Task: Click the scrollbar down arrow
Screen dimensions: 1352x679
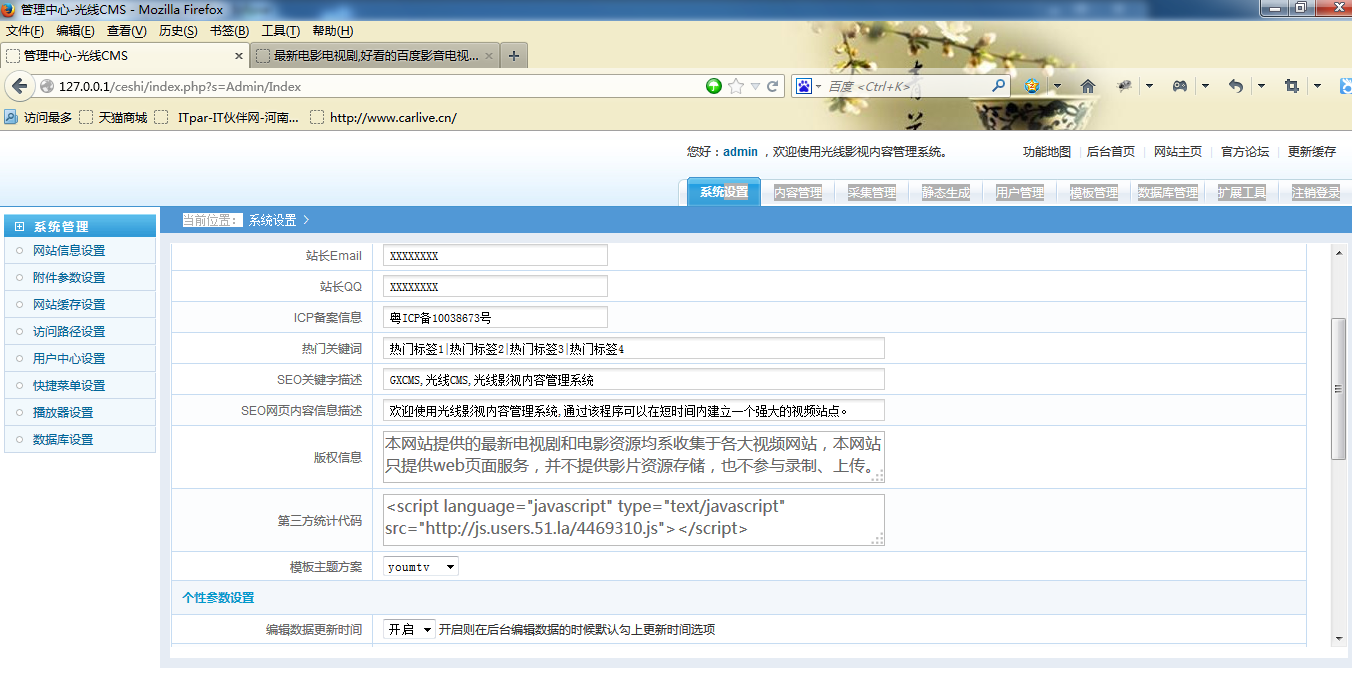Action: point(1338,639)
